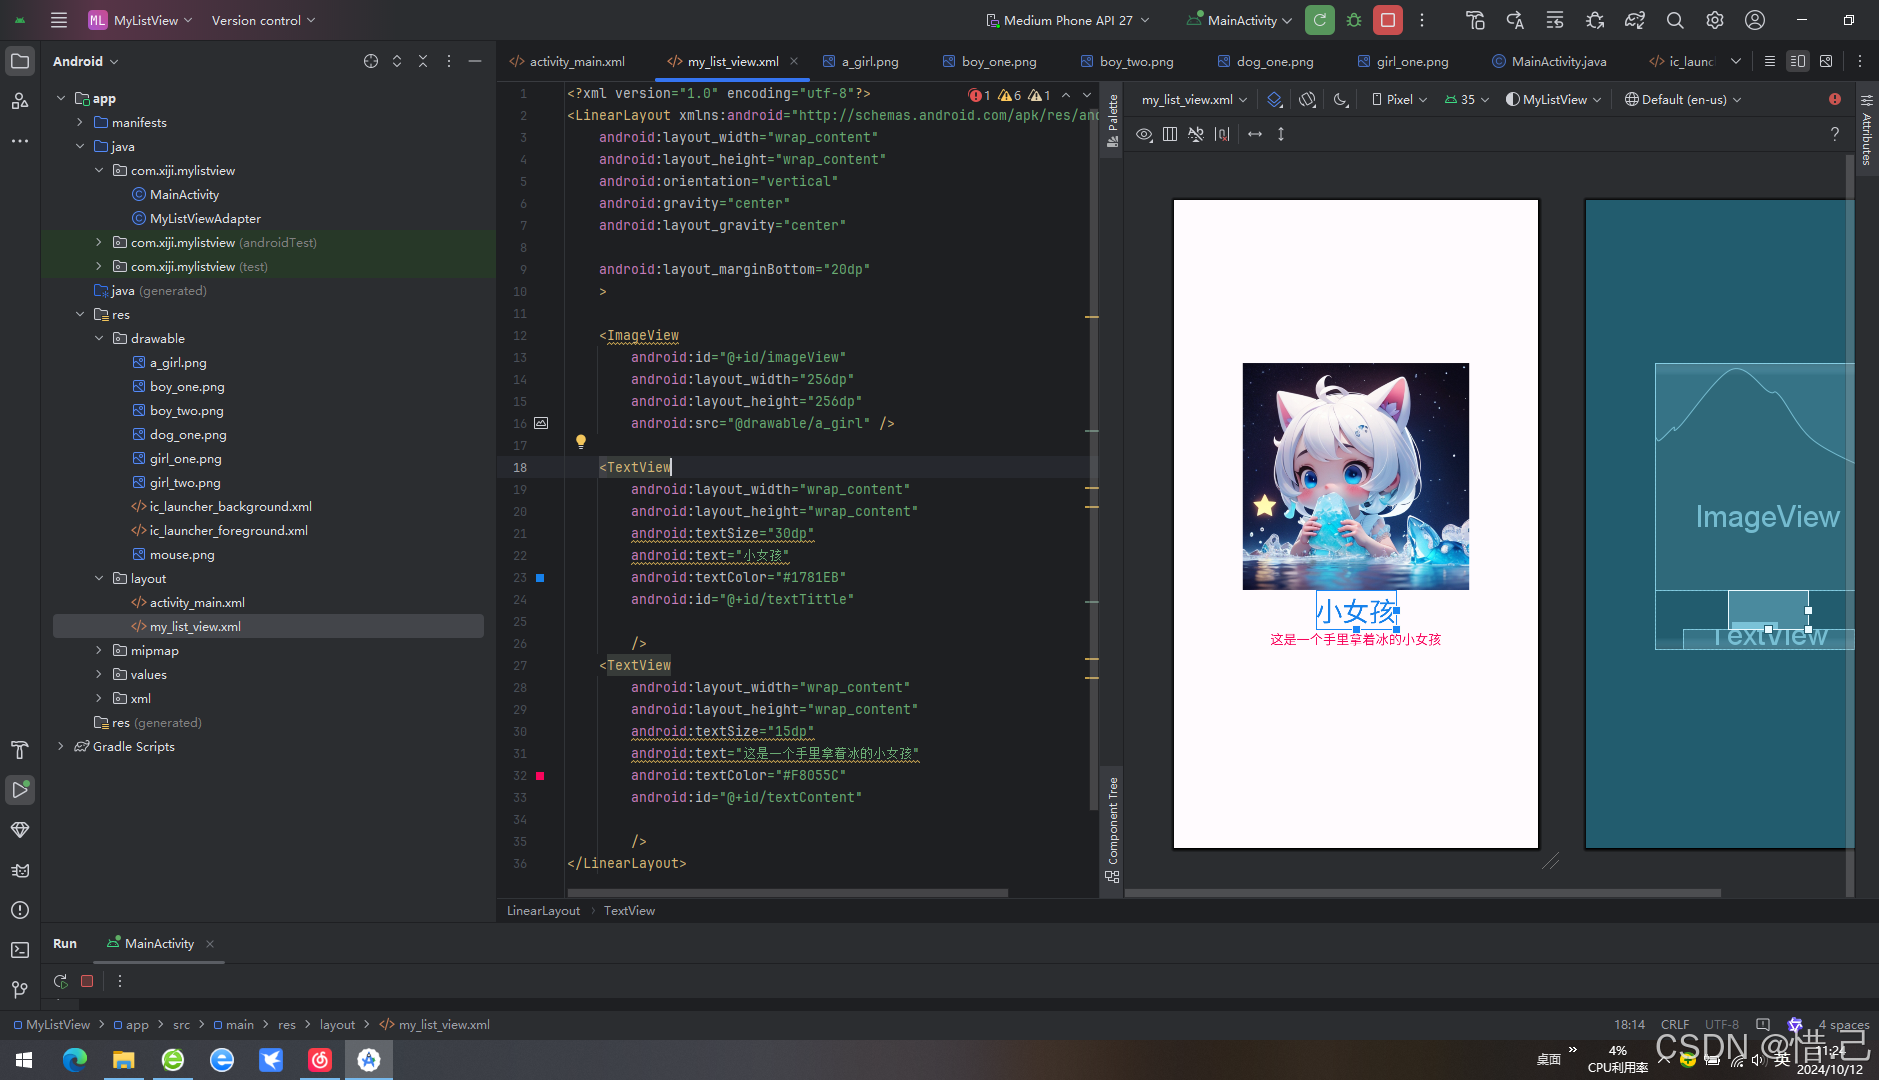Open the main hamburger menu
1879x1080 pixels.
pyautogui.click(x=59, y=20)
